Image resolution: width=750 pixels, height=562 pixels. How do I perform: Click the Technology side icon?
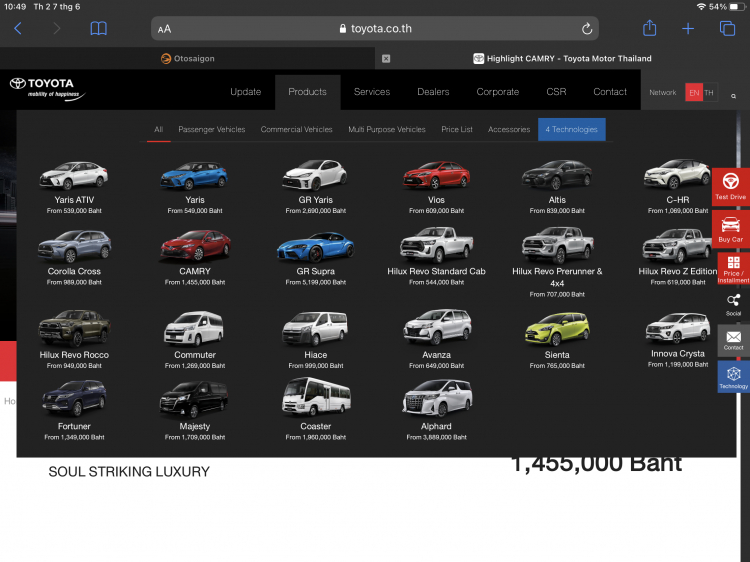733,377
